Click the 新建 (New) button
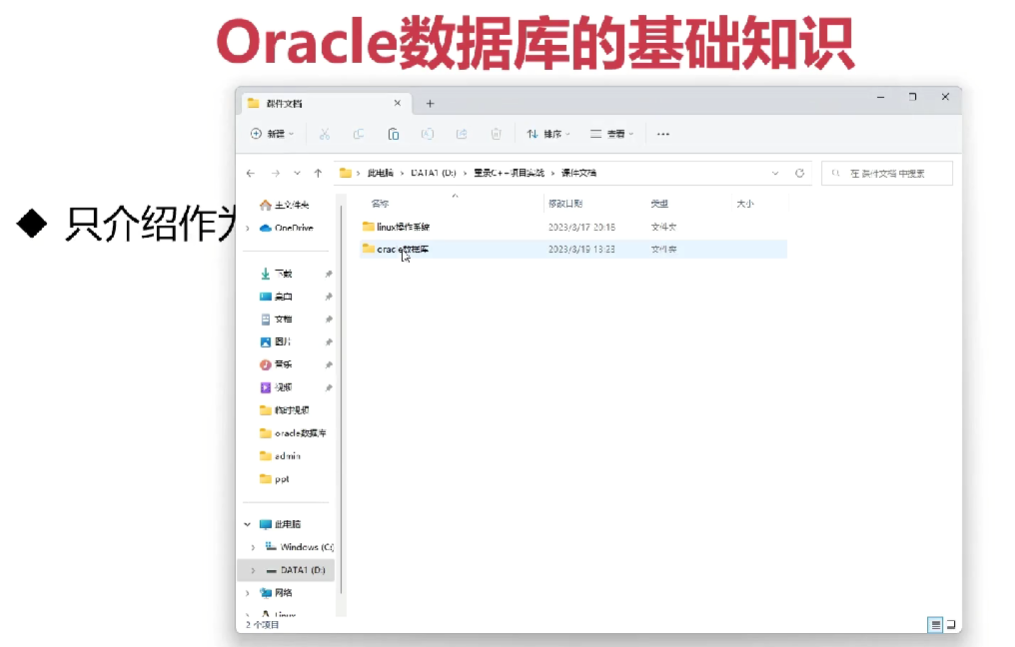The width and height of the screenshot is (1015, 647). (272, 134)
